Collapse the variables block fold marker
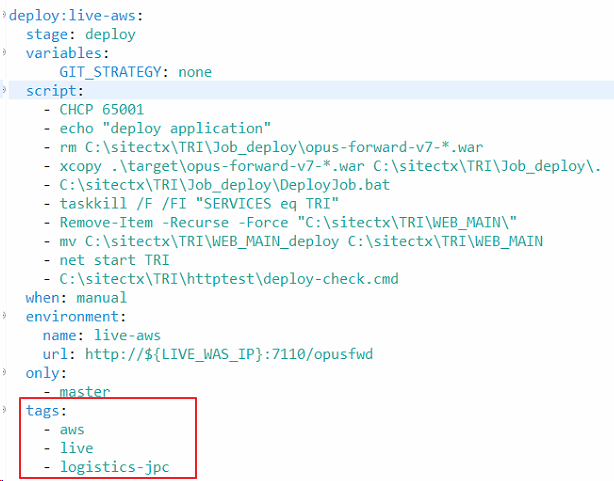Image resolution: width=614 pixels, height=481 pixels. point(4,52)
